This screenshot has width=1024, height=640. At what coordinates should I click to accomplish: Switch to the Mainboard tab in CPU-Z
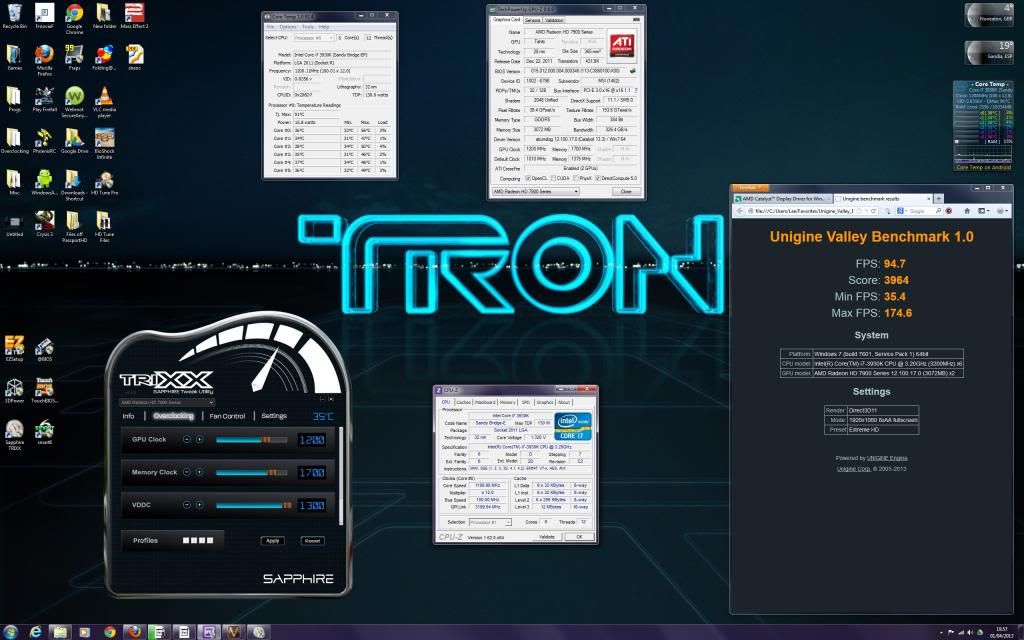[485, 402]
